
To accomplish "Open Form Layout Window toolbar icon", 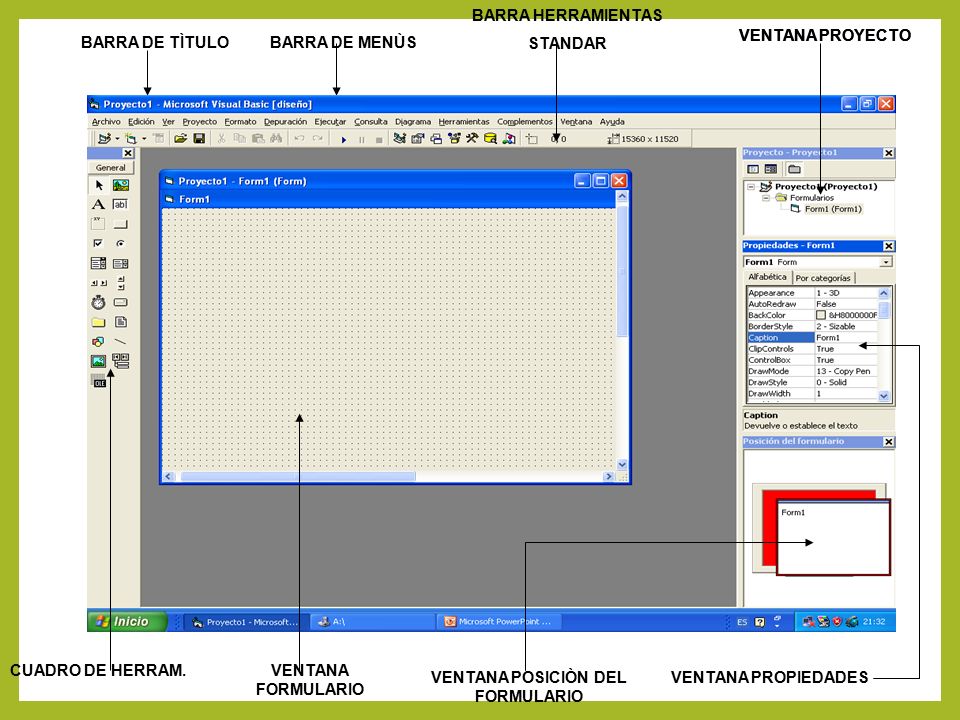I will pos(436,139).
